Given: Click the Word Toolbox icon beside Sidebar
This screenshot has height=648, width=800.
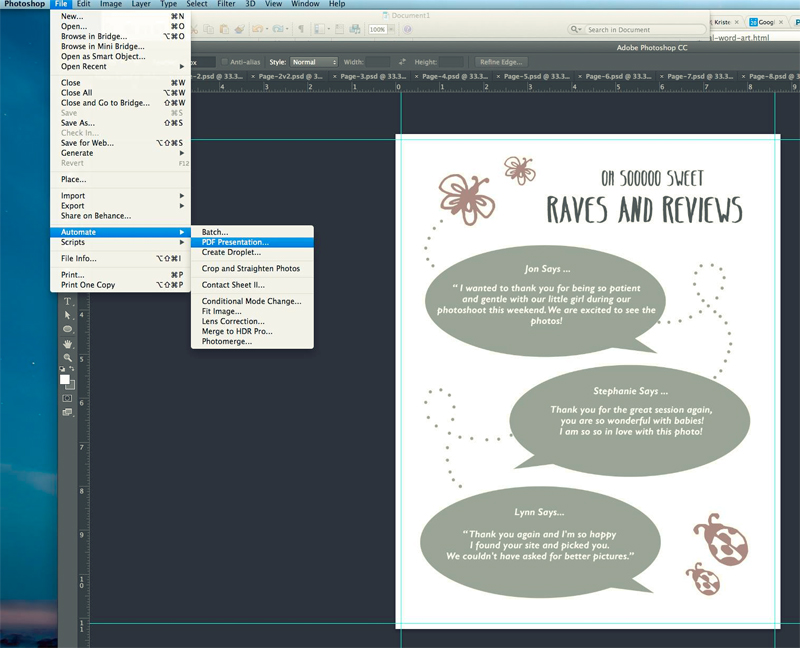Looking at the screenshot, I should tap(339, 29).
